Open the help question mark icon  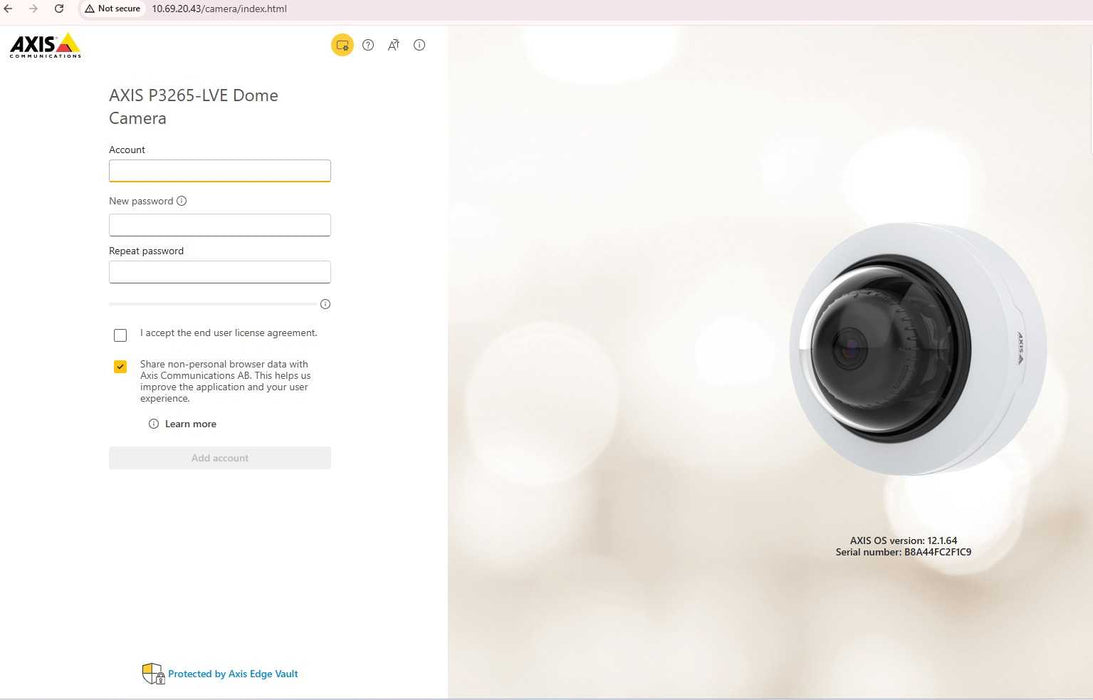[368, 45]
